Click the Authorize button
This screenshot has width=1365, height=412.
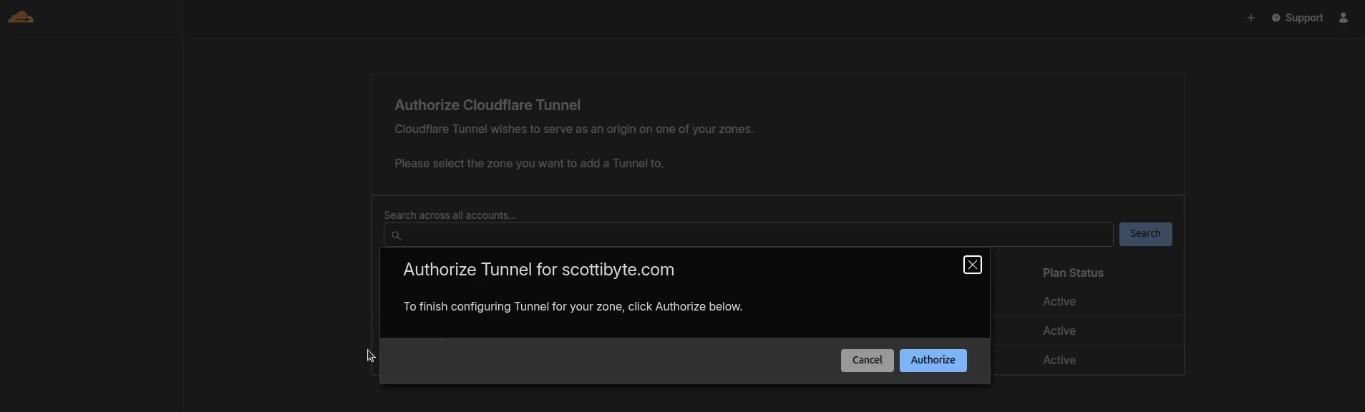[933, 360]
